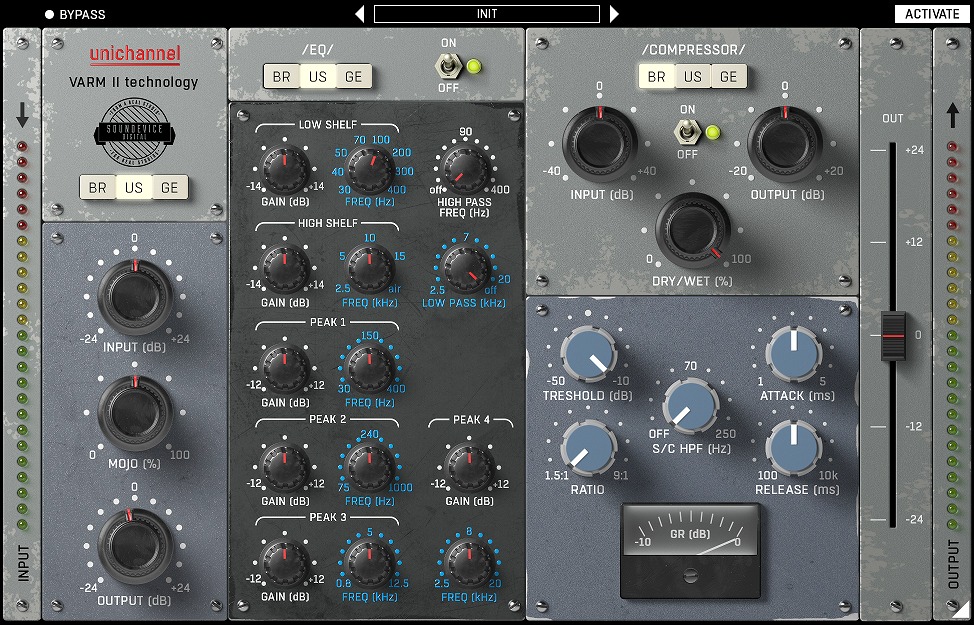Click the ACTIVATE button
The height and width of the screenshot is (625, 974).
tap(931, 14)
